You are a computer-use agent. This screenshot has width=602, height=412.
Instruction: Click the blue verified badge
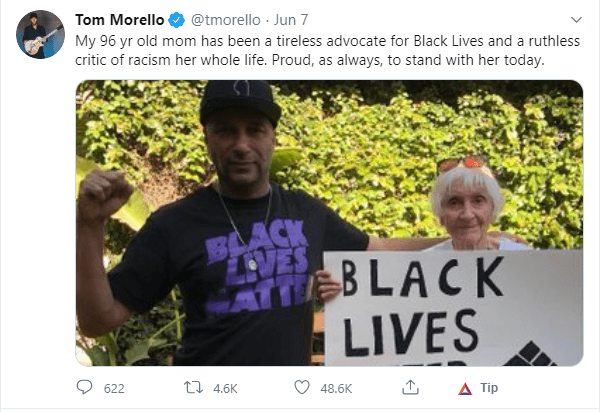177,20
